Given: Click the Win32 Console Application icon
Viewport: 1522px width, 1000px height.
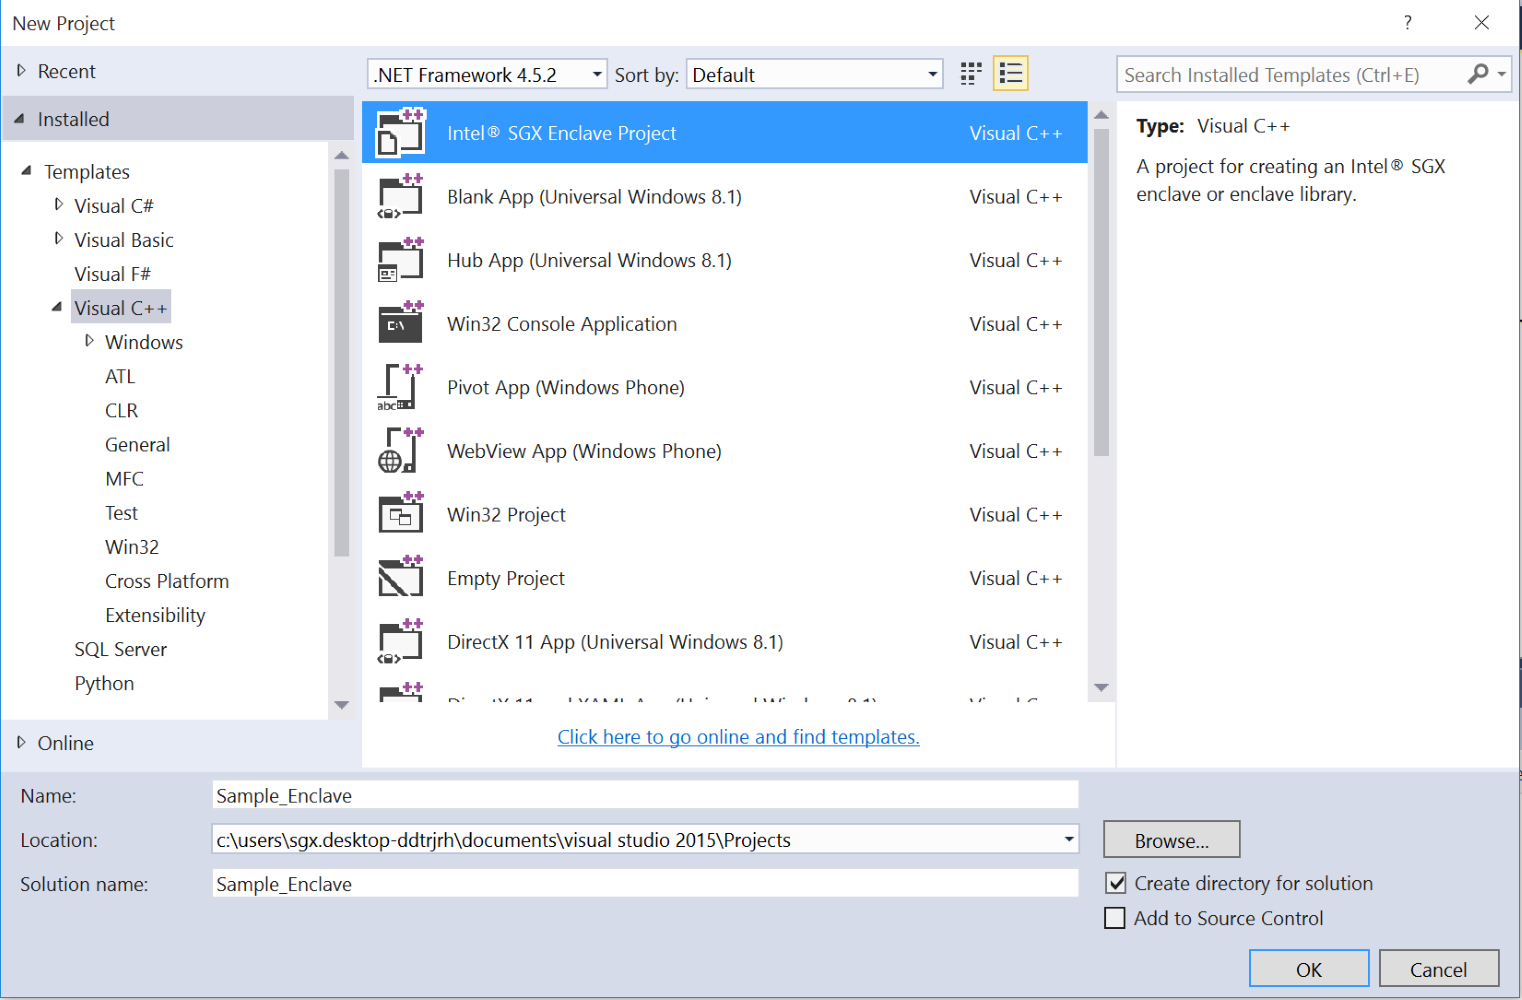Looking at the screenshot, I should click(x=400, y=324).
